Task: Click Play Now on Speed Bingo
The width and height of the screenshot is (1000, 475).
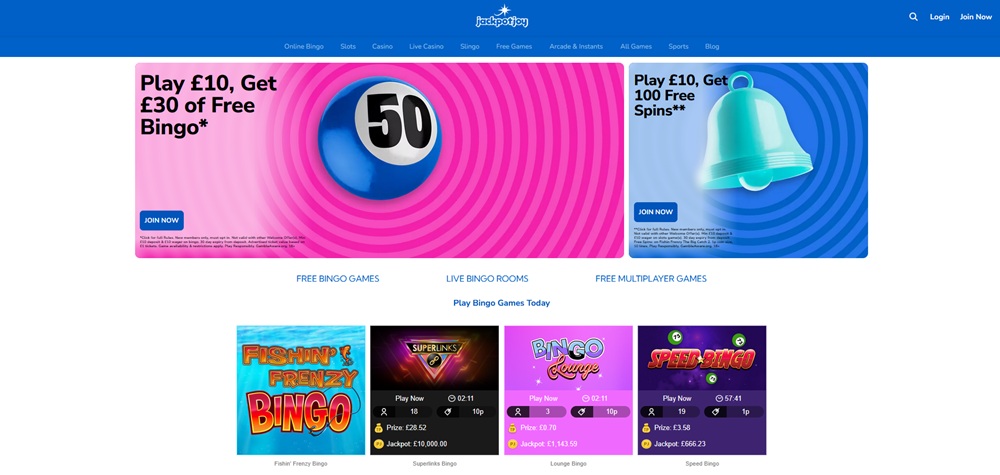Action: coord(677,398)
